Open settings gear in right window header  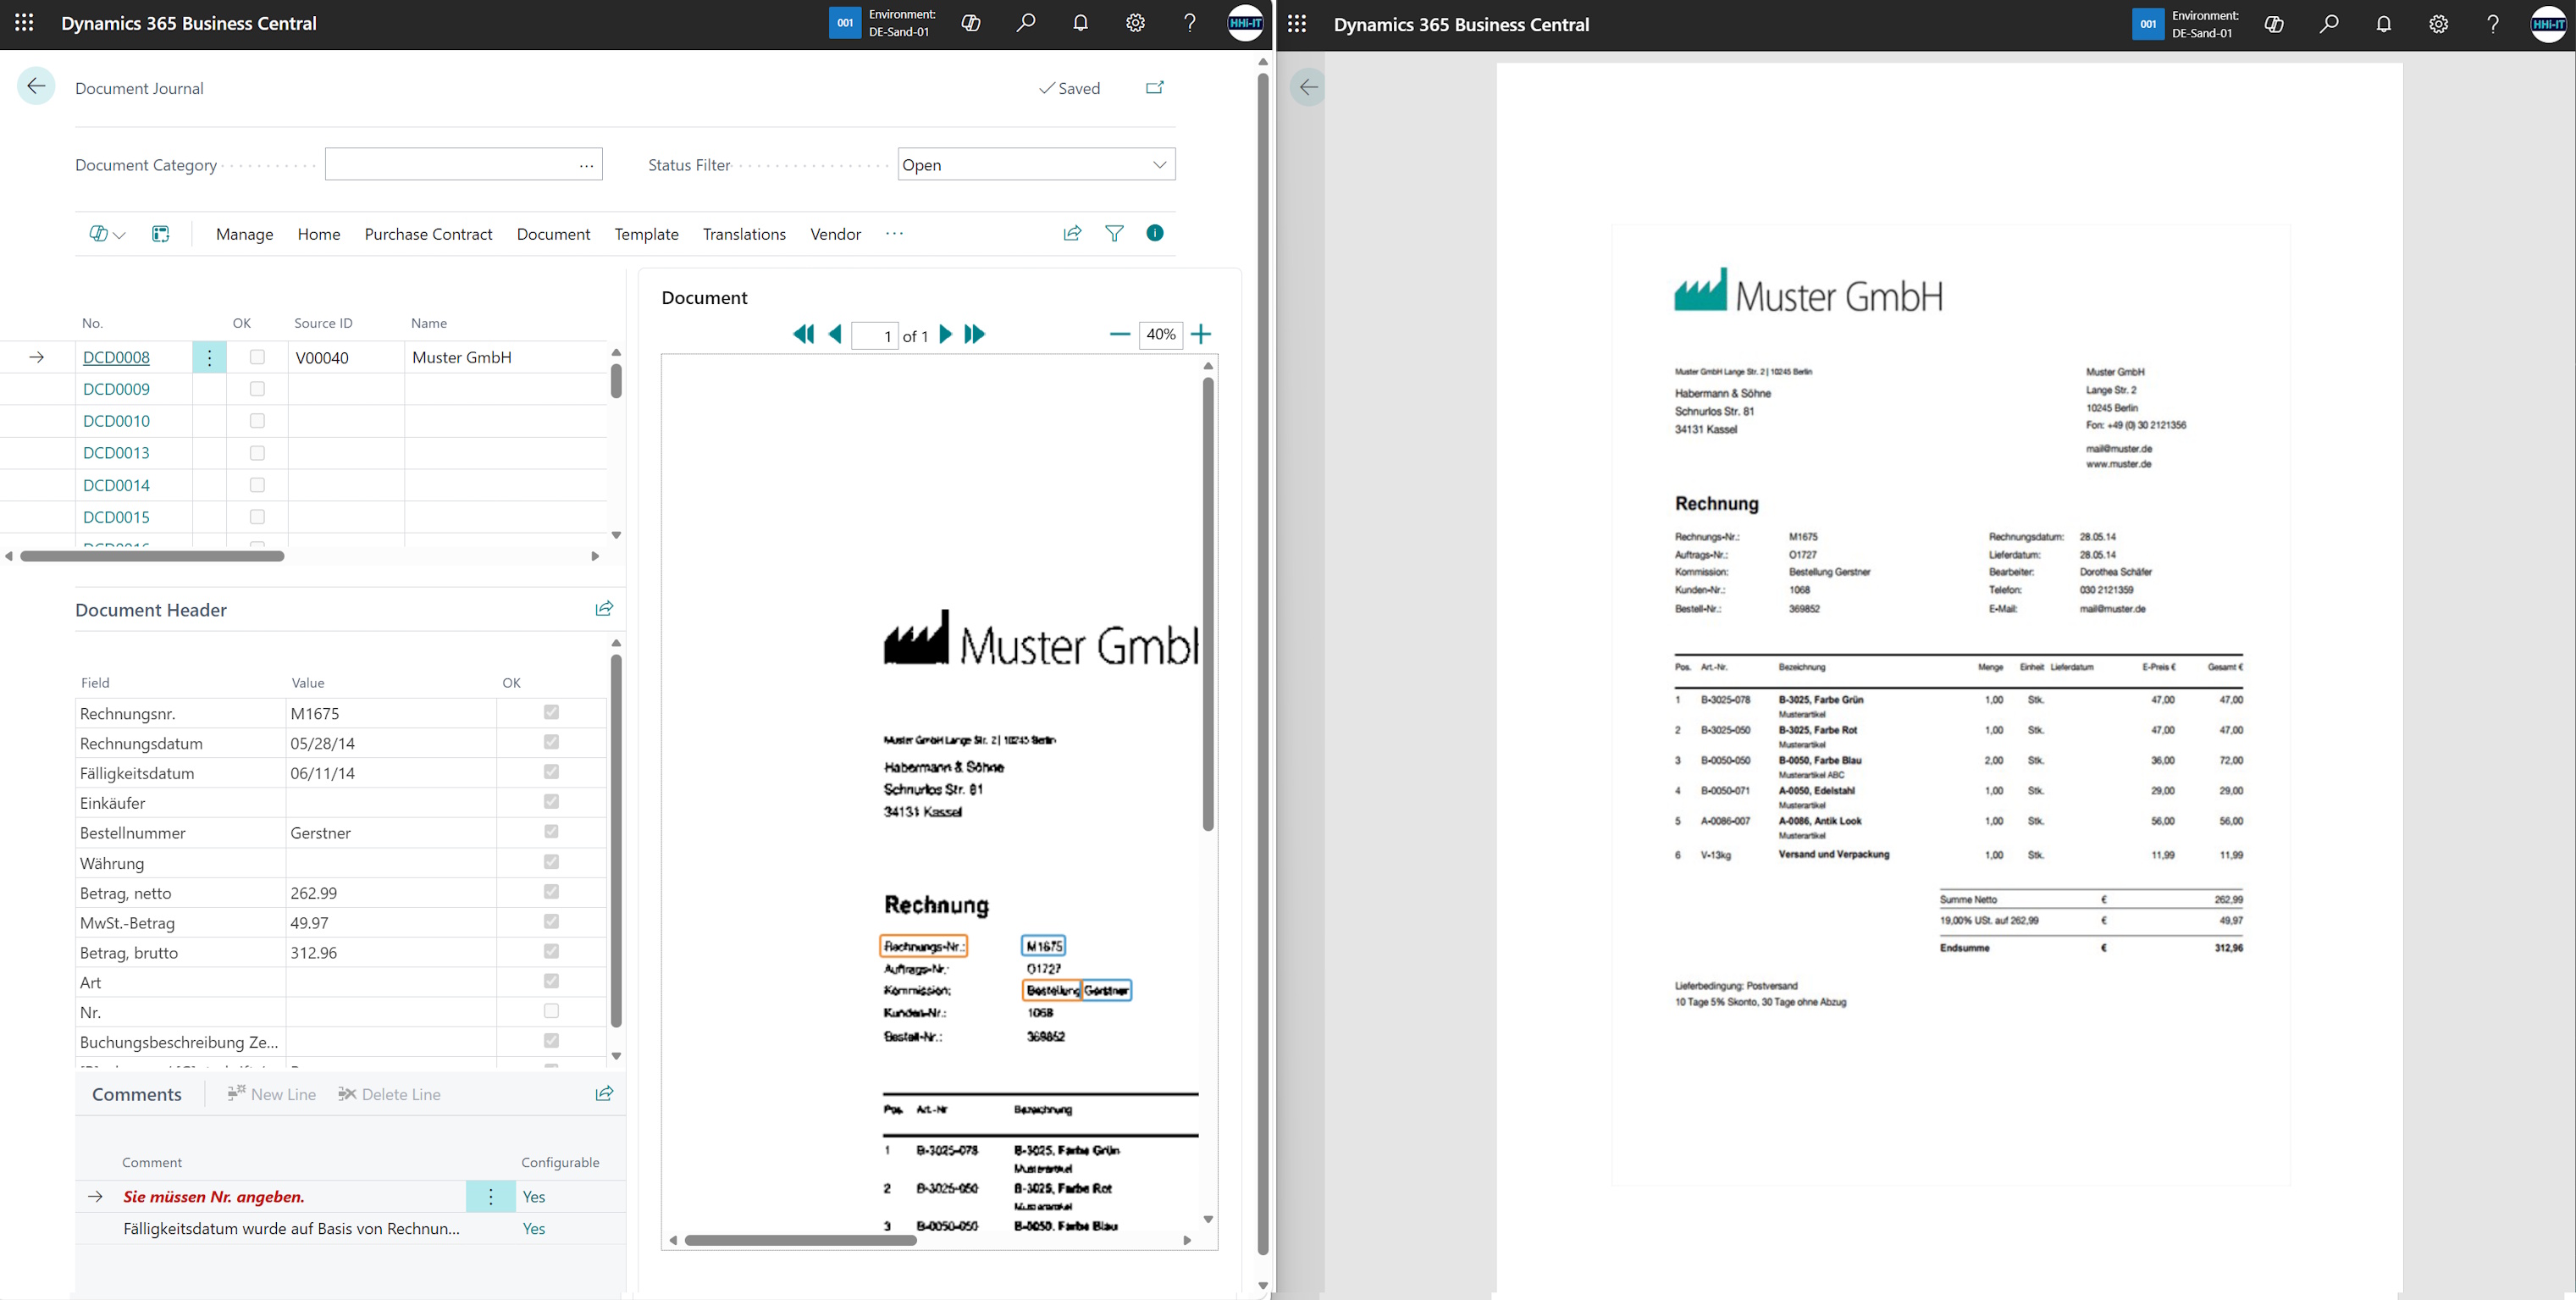[2438, 24]
